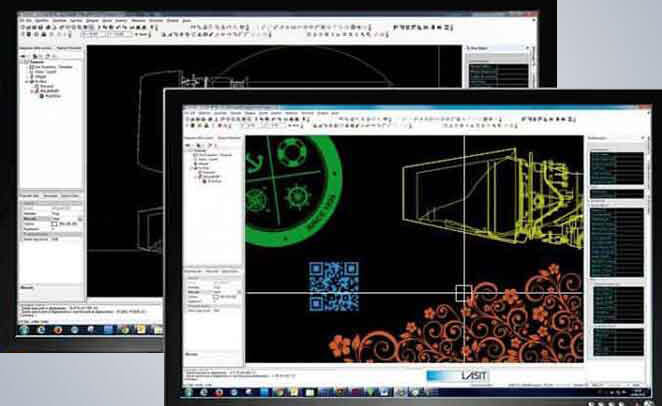The image size is (662, 406).
Task: Select the orange floral swirl ornament graphic
Action: (458, 314)
